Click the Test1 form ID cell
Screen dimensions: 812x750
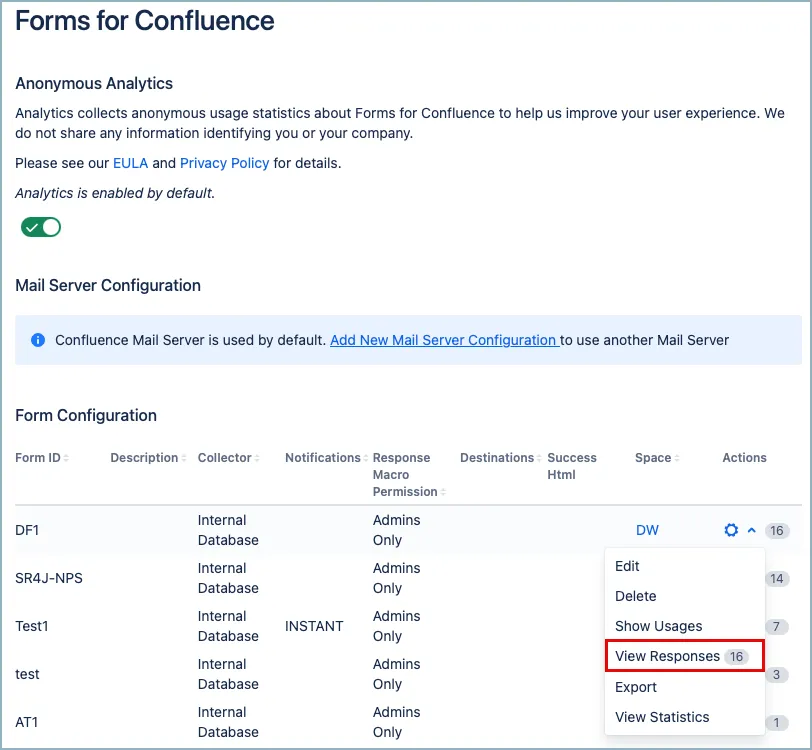point(32,626)
